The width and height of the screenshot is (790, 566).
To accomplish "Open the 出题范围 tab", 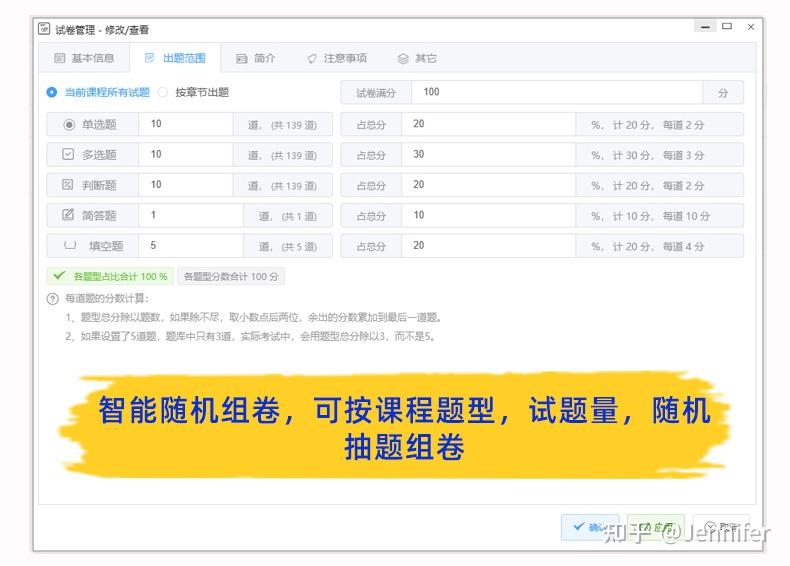I will click(x=175, y=58).
